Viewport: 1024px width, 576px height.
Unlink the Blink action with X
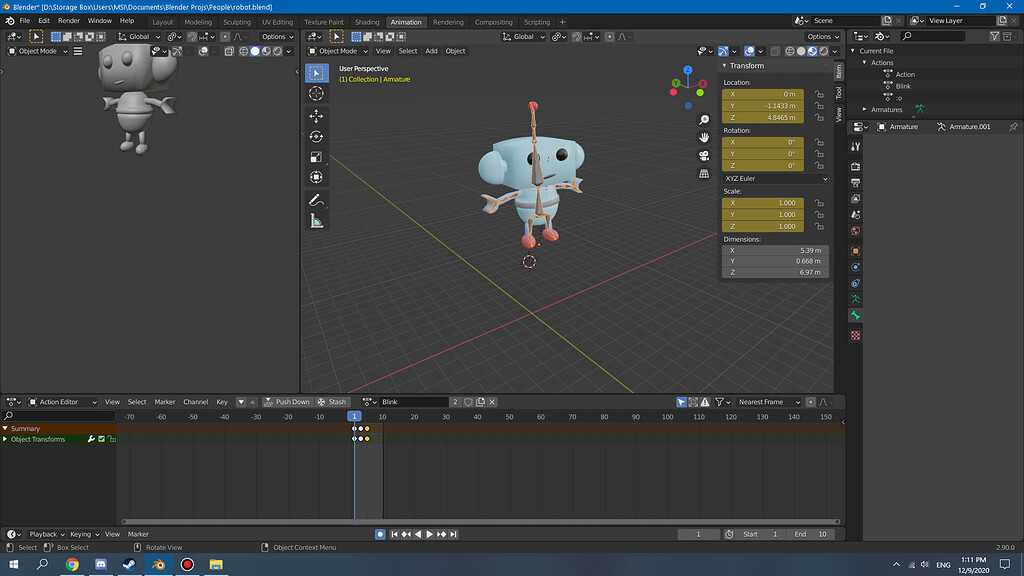pyautogui.click(x=492, y=402)
